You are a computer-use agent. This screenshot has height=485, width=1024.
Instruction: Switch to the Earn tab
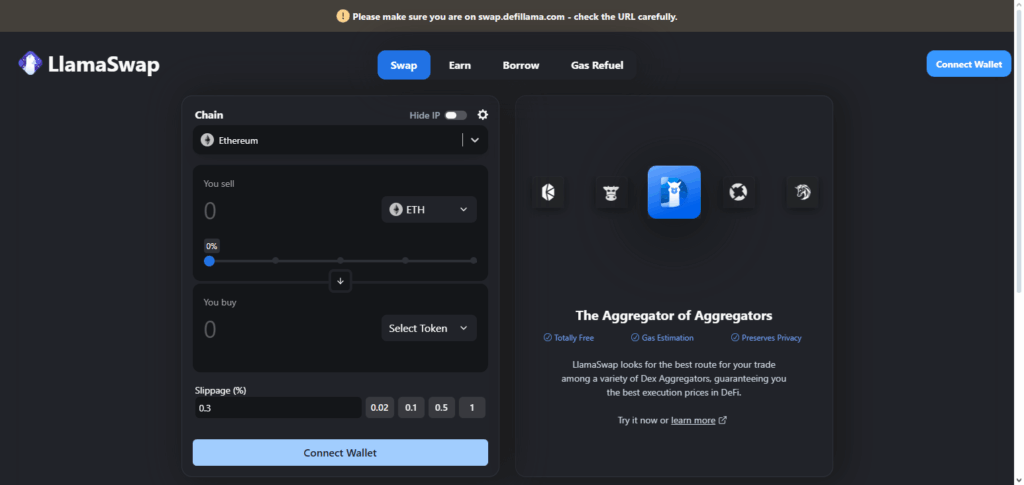[460, 65]
